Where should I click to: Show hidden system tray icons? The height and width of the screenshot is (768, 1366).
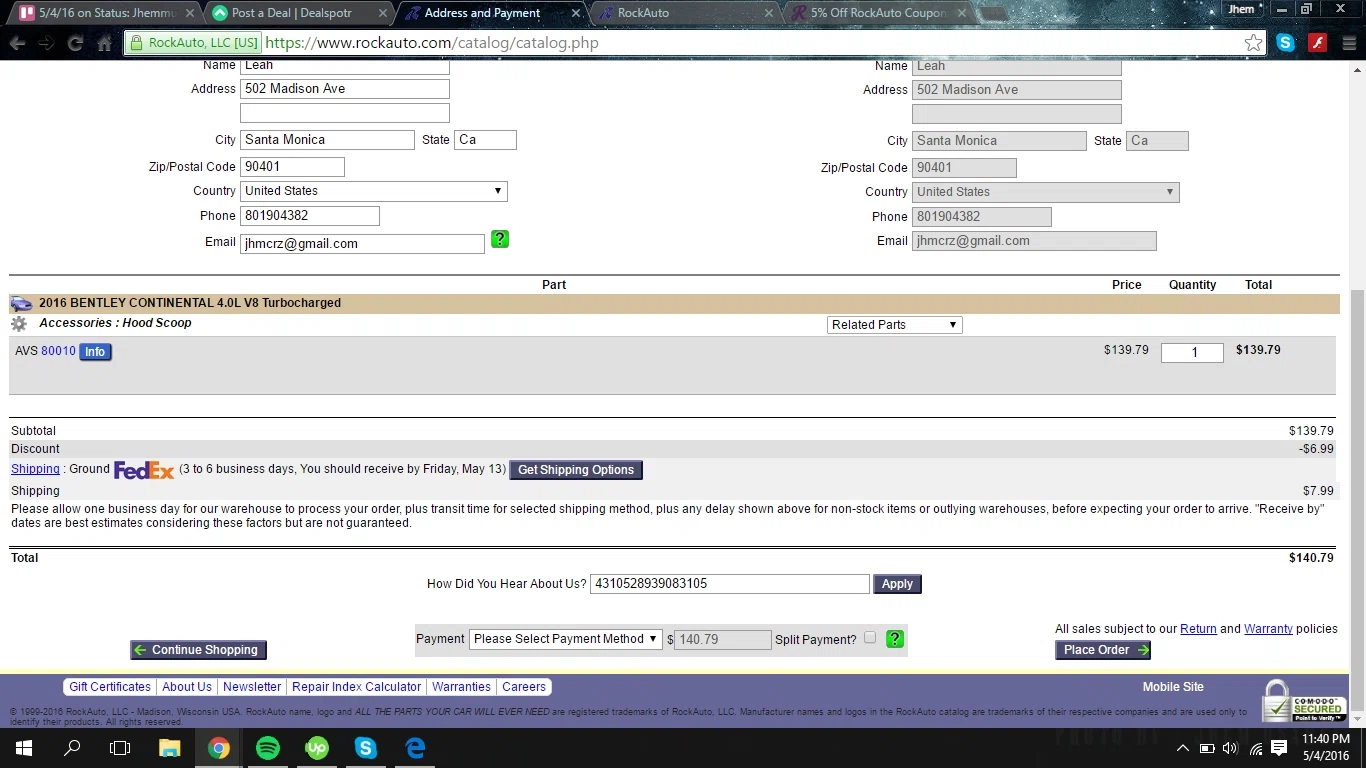pyautogui.click(x=1182, y=748)
